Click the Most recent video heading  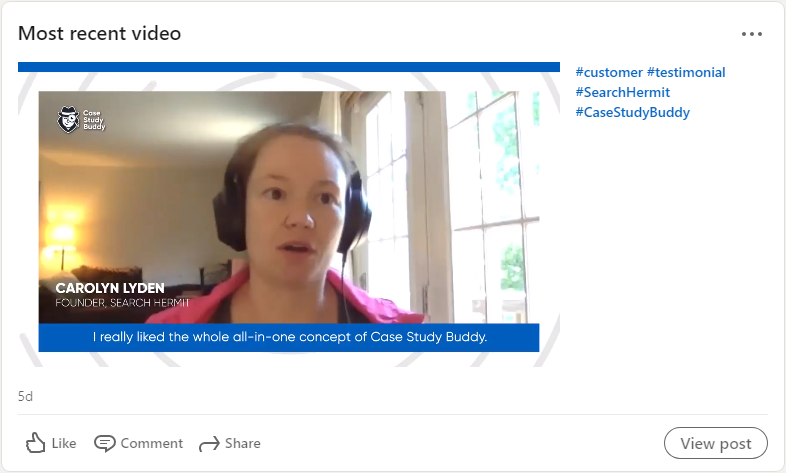[99, 34]
